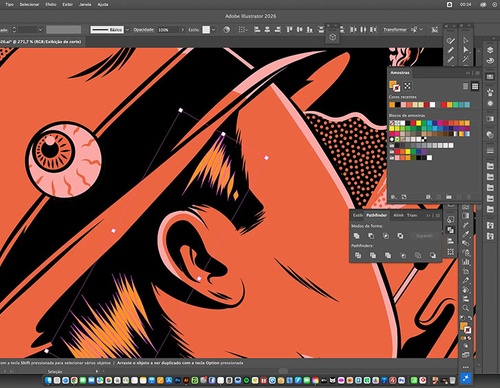Open the Efeito menu
500x388 pixels.
point(51,5)
